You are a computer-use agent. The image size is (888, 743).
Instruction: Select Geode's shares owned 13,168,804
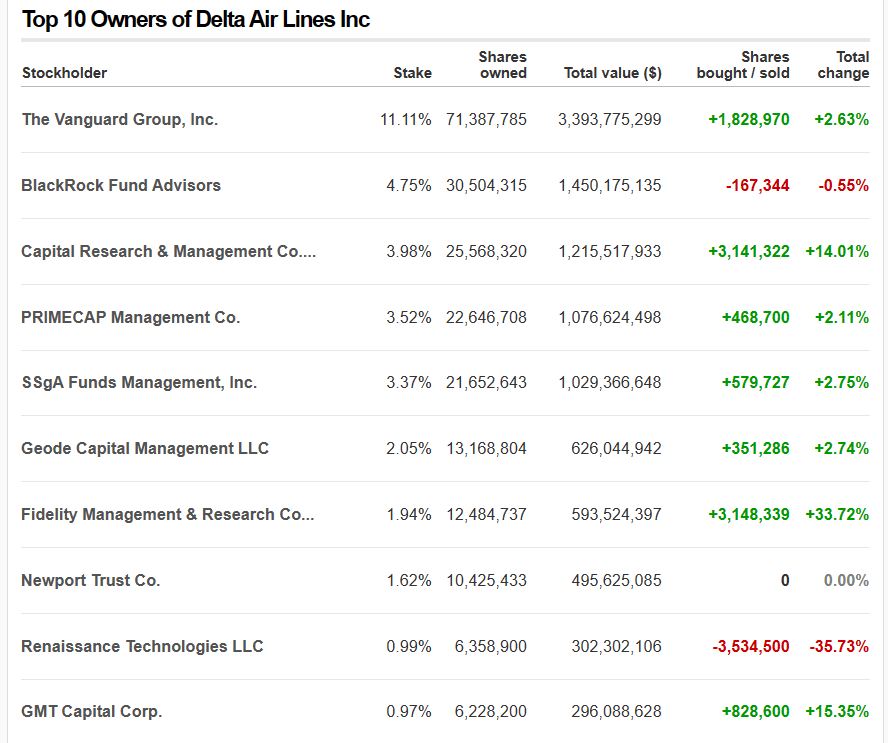[486, 449]
